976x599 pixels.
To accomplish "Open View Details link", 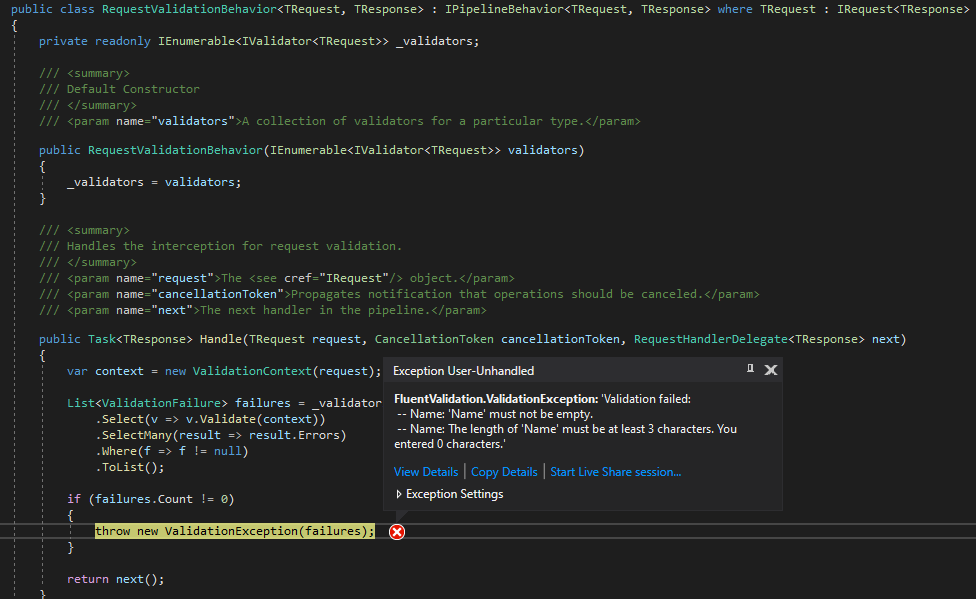I will pyautogui.click(x=426, y=472).
